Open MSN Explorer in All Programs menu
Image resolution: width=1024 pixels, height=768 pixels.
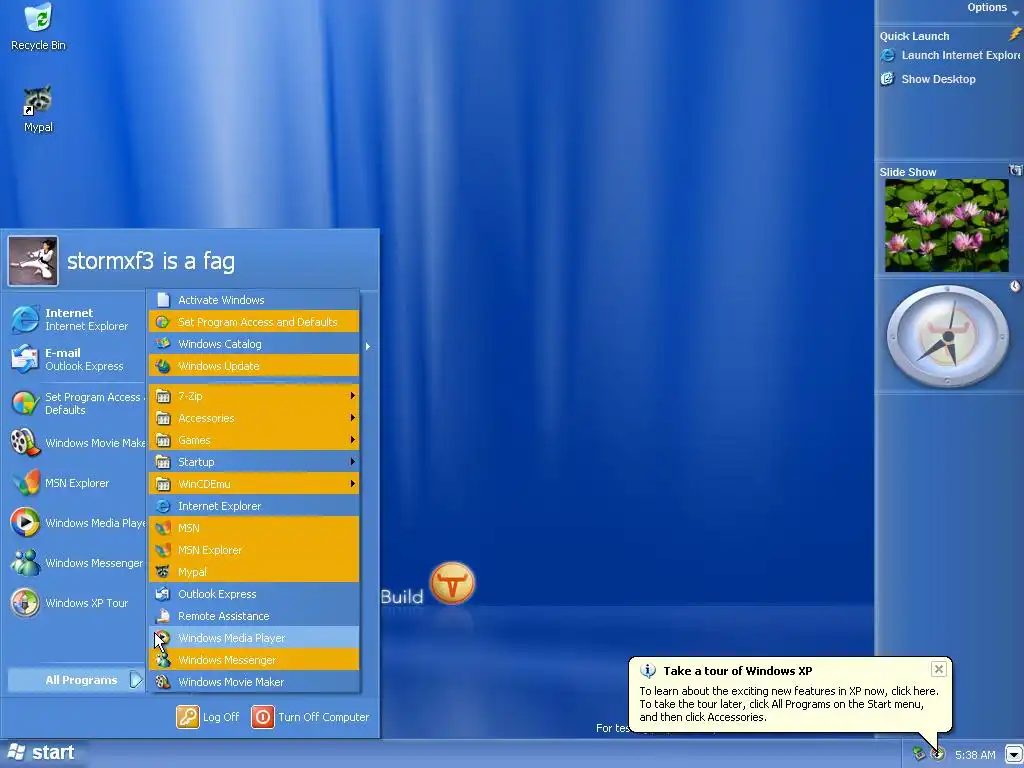pos(254,550)
